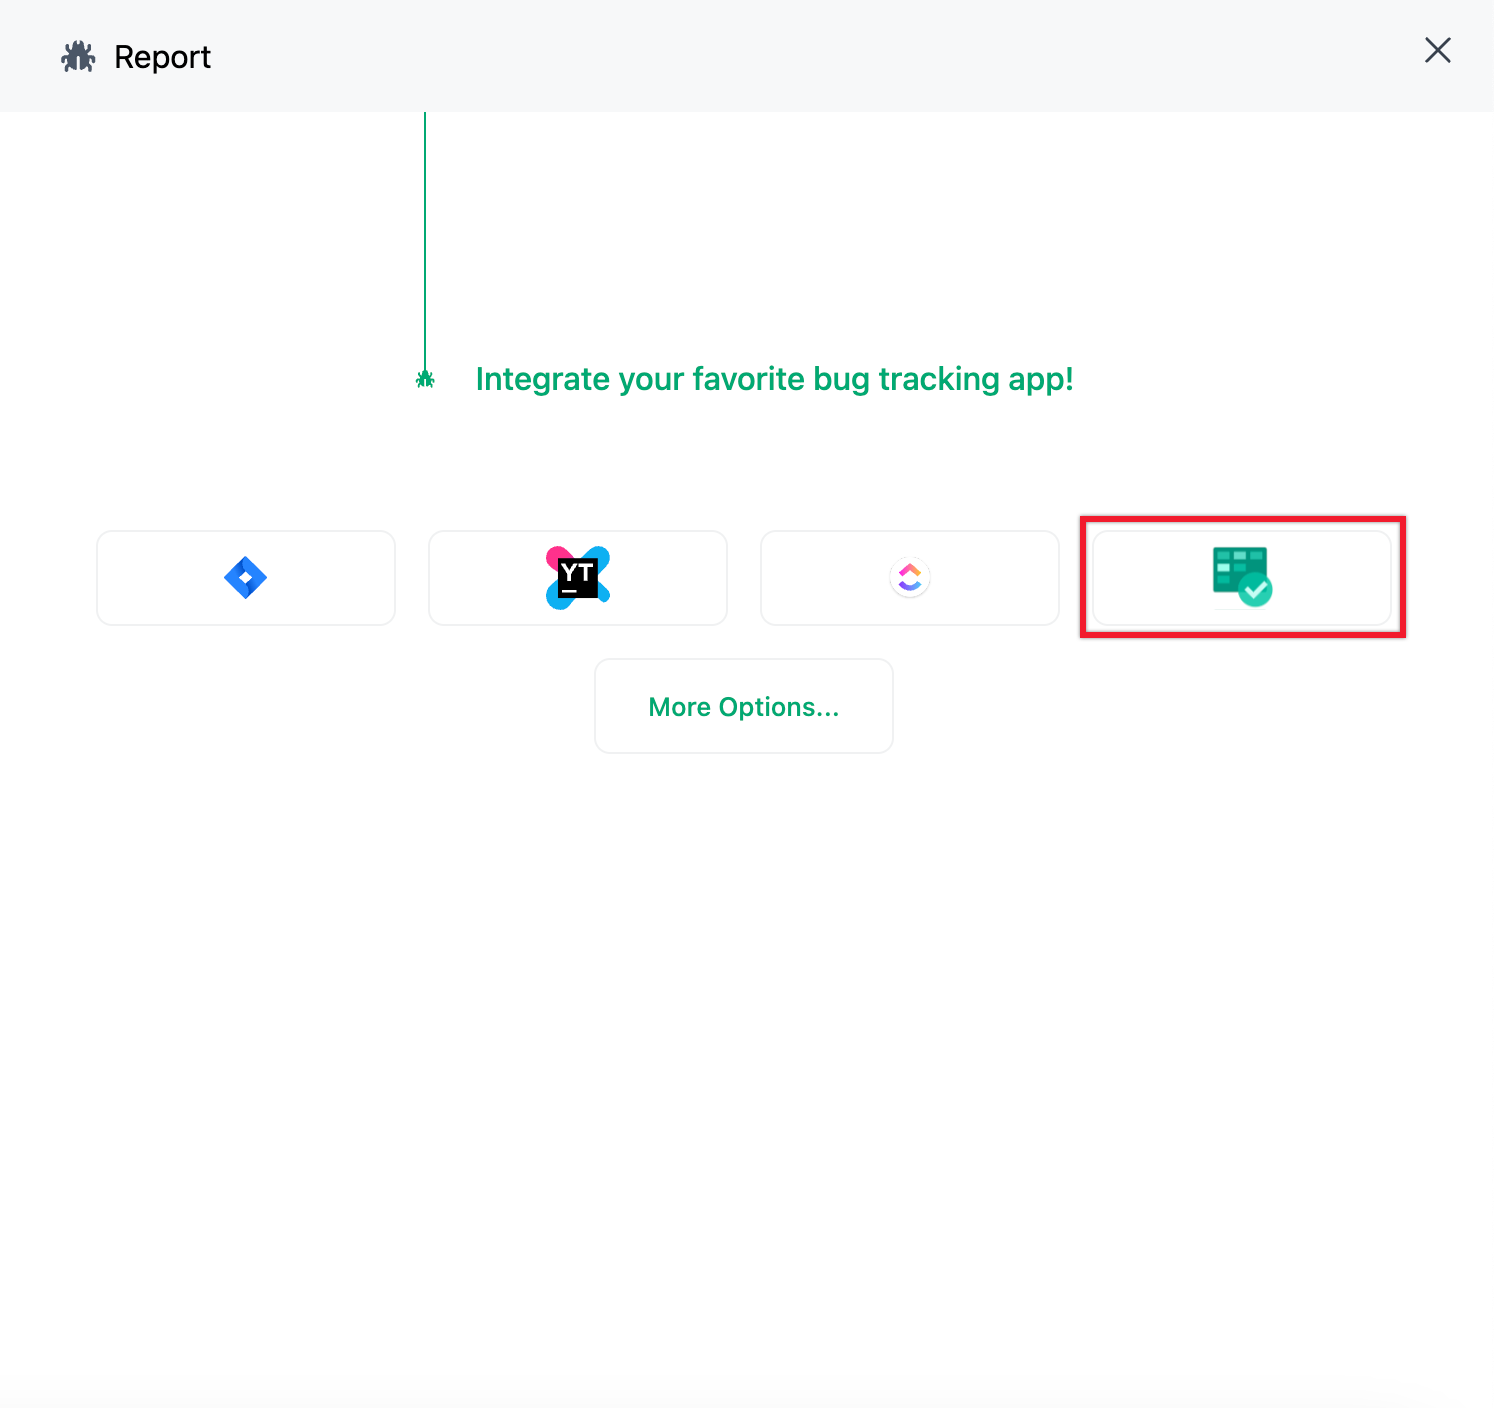Expand More Options for additional integrations

743,706
